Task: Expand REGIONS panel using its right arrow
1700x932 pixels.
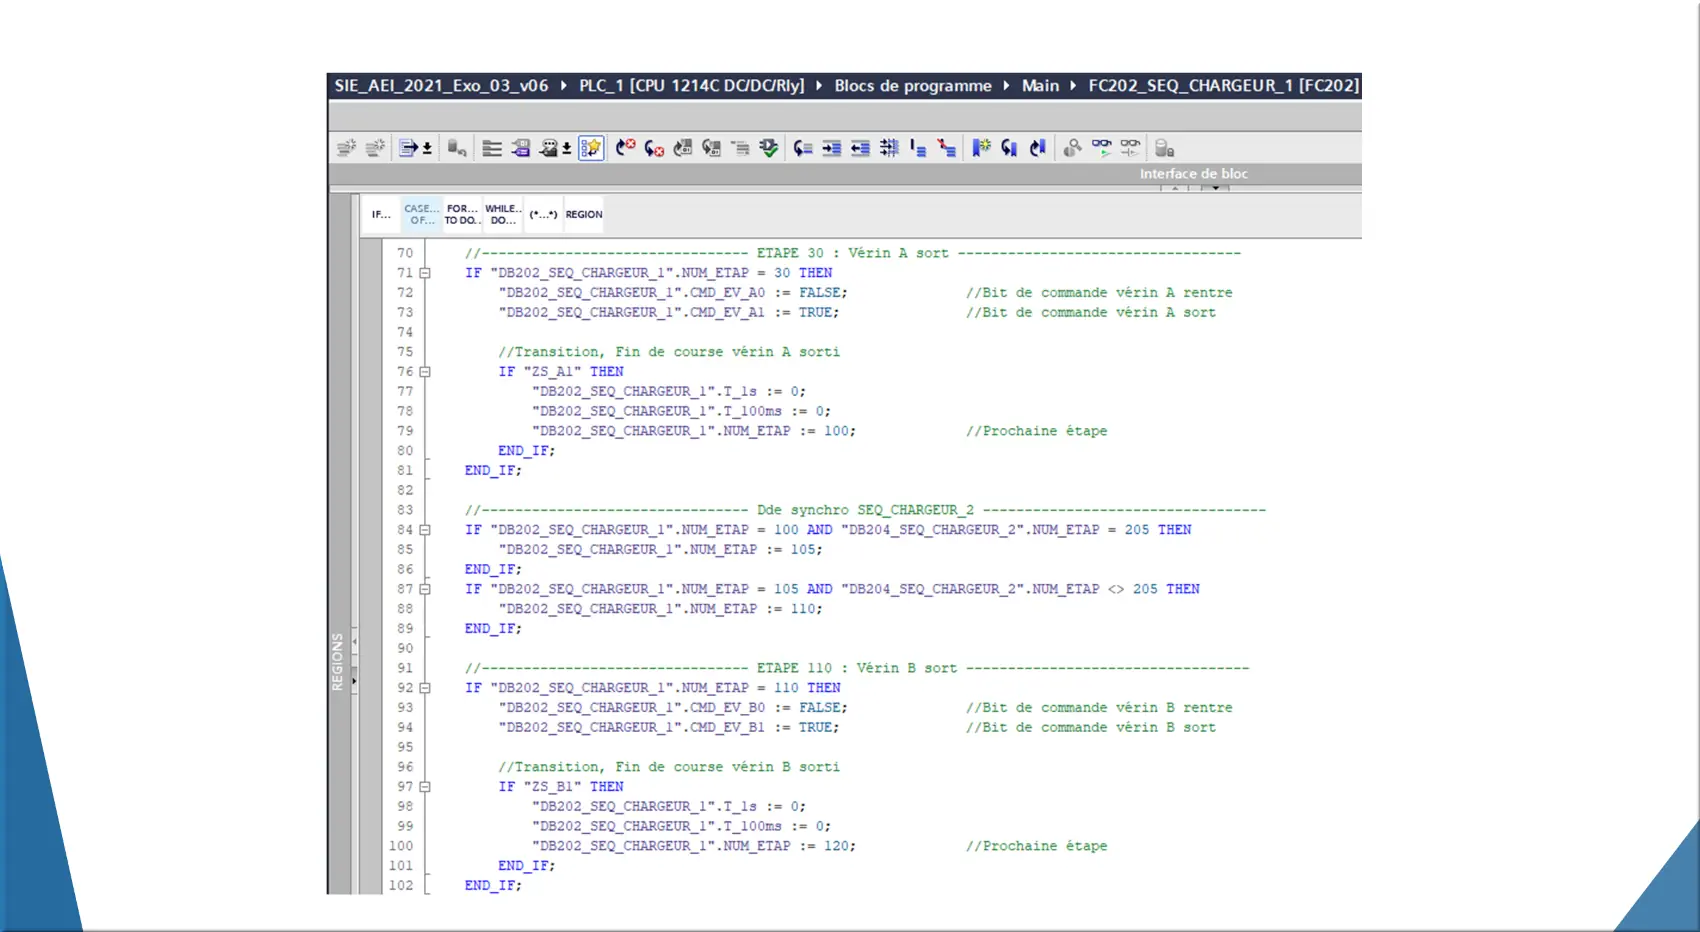Action: [354, 681]
